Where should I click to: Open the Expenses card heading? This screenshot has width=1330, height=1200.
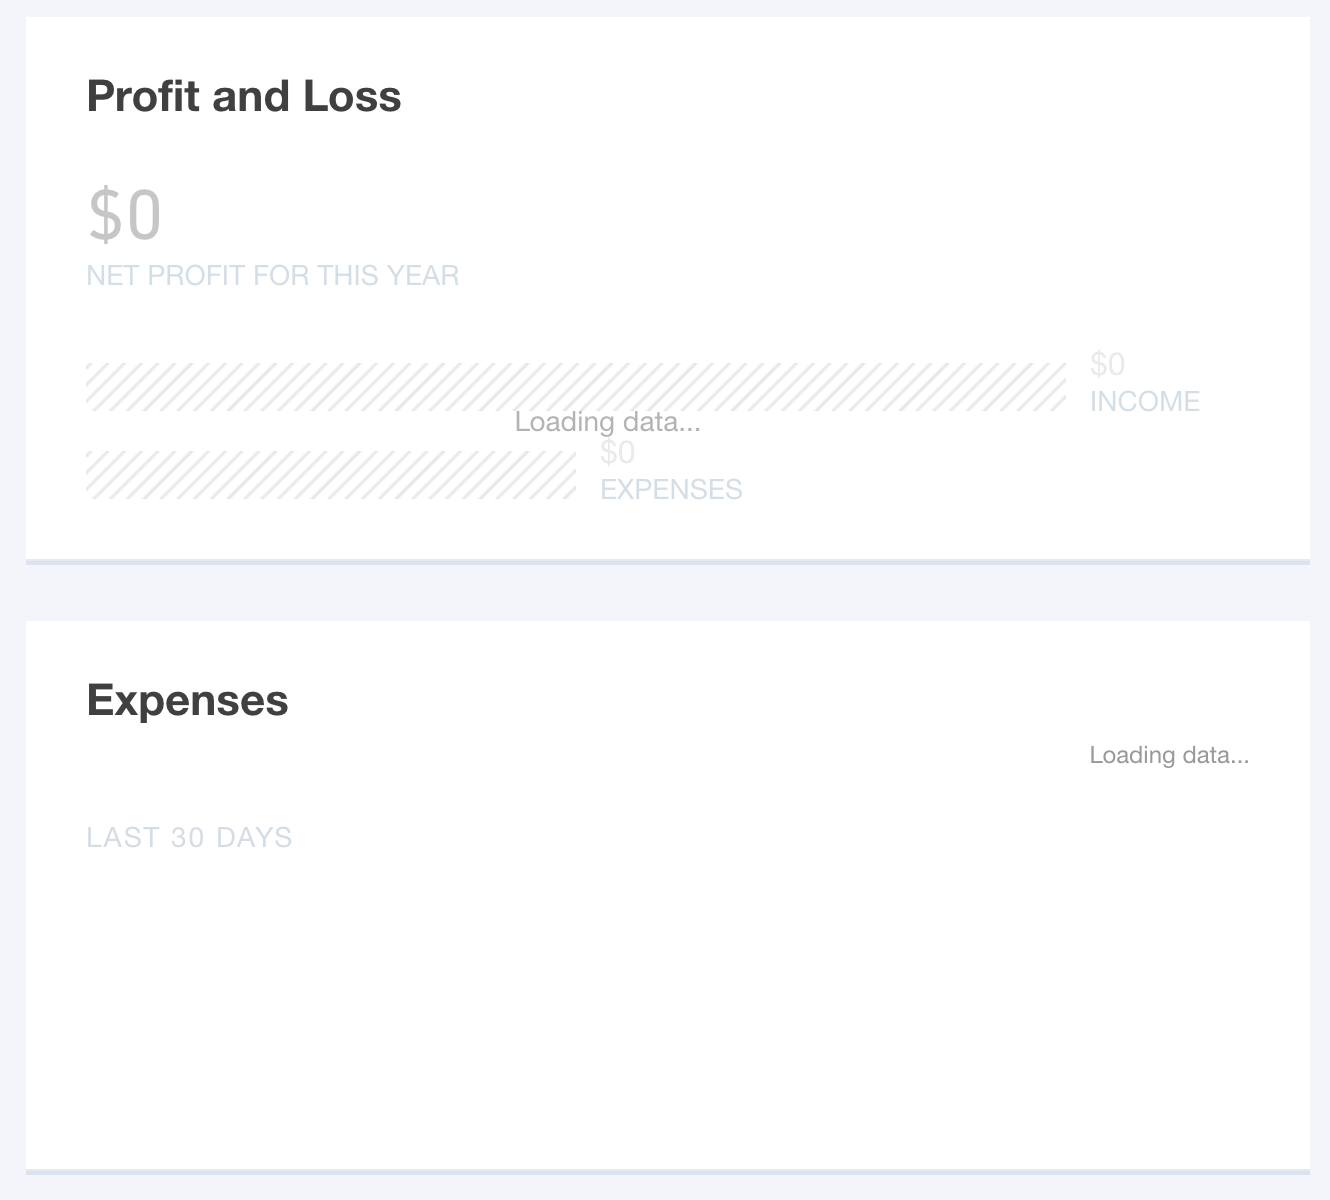(188, 700)
